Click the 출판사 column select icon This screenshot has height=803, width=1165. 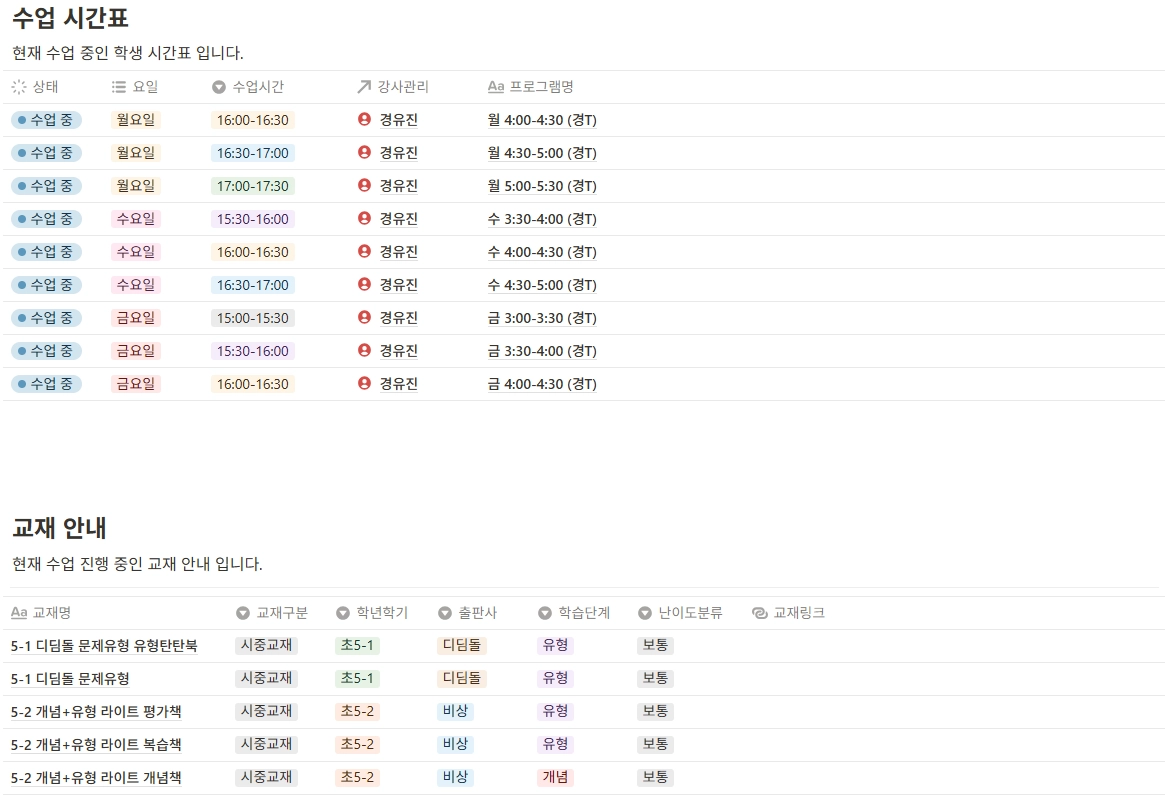pyautogui.click(x=445, y=613)
